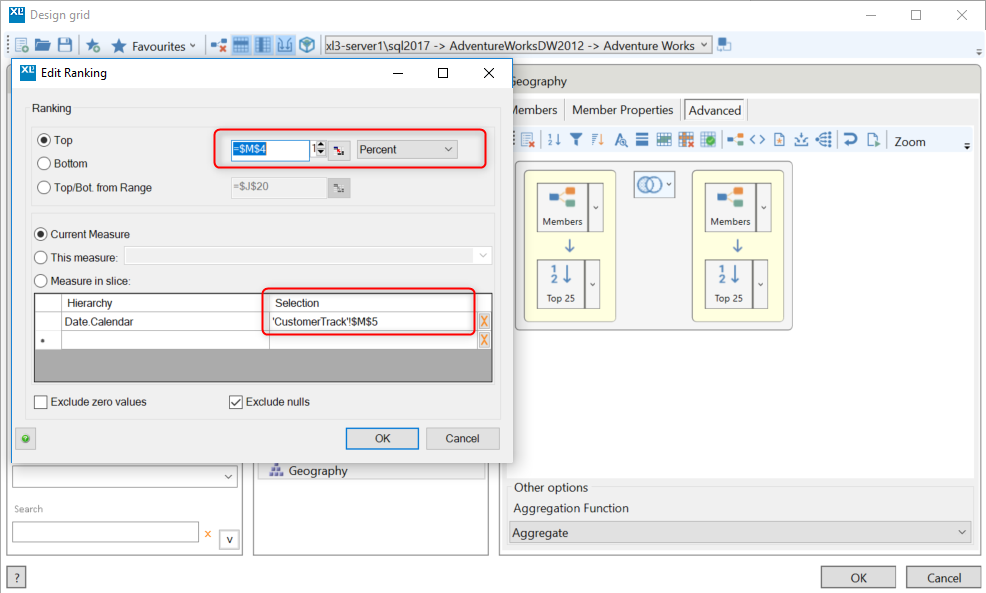Viewport: 986px width, 593px height.
Task: Click the save disk icon
Action: [x=64, y=45]
